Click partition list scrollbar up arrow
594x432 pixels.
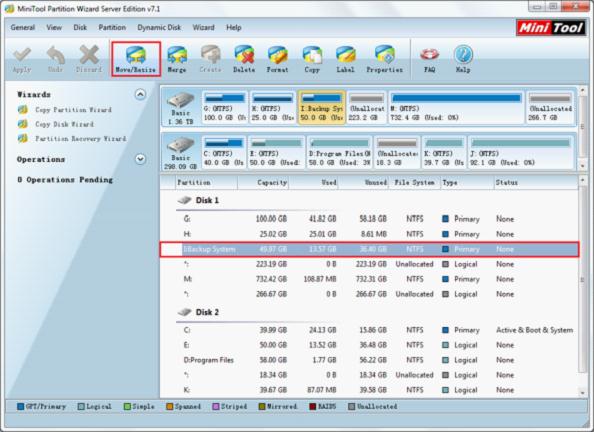tap(583, 181)
